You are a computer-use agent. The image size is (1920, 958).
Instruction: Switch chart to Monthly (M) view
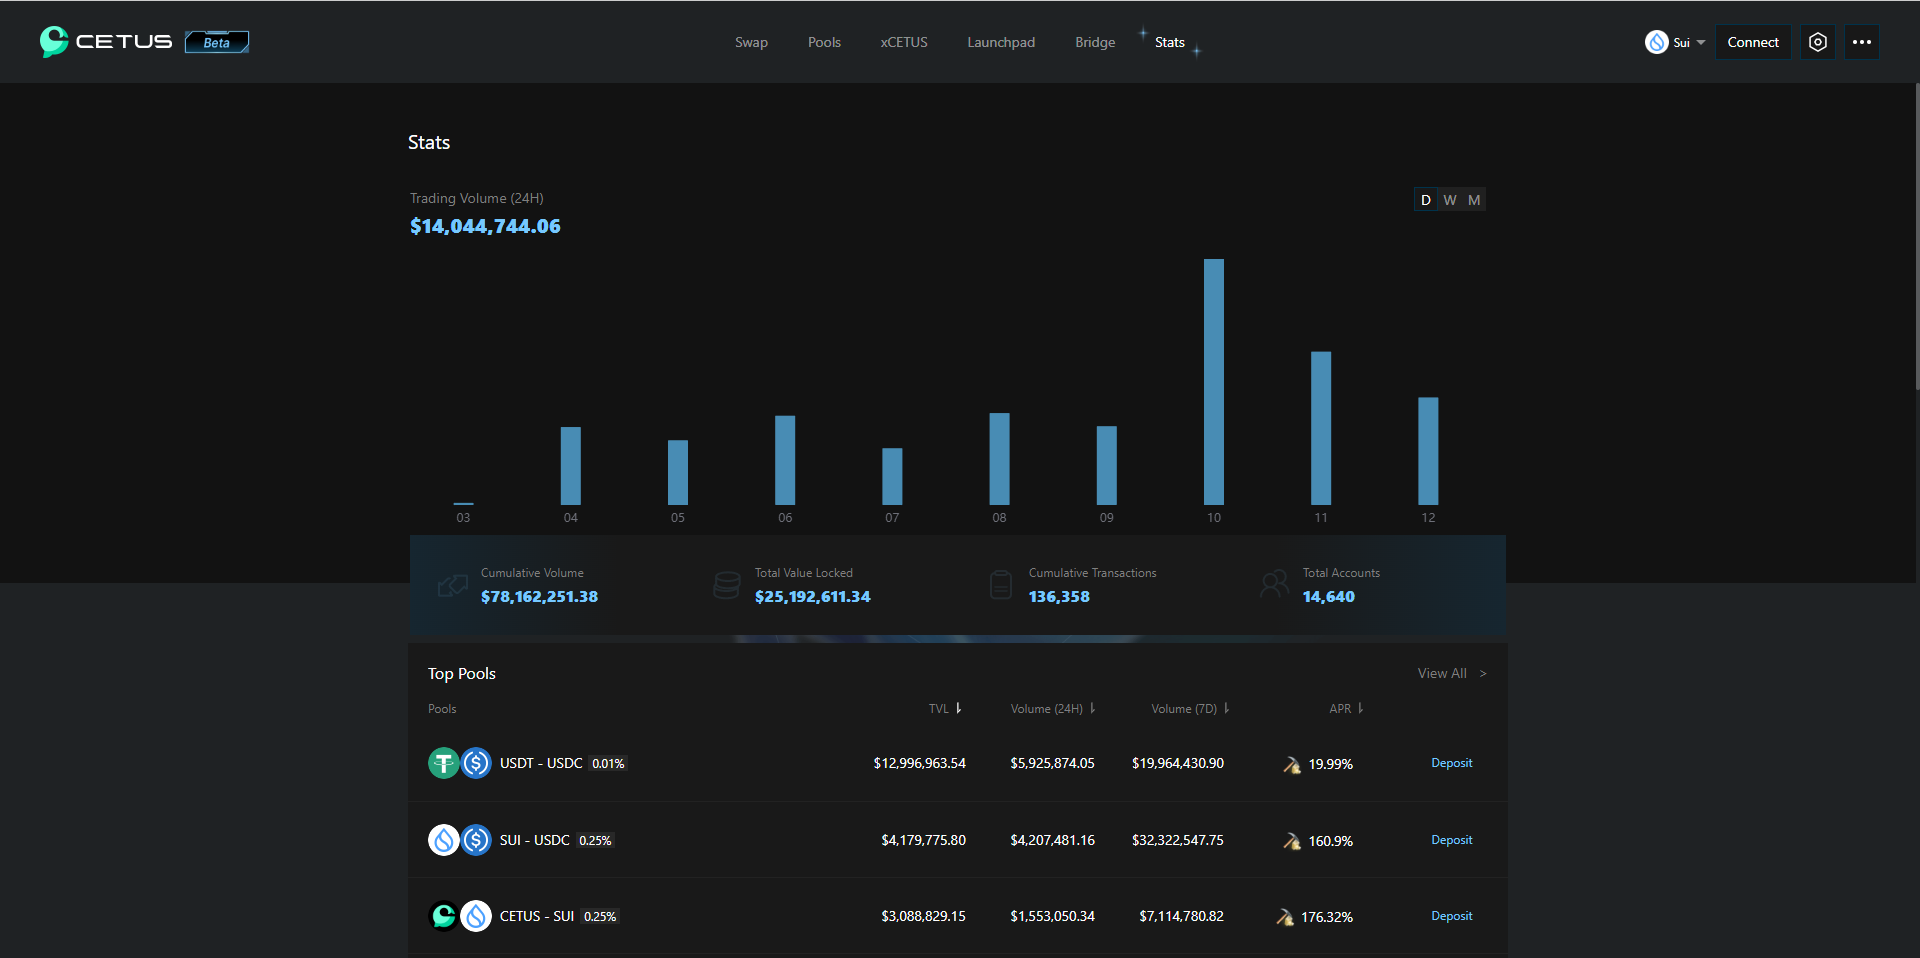[x=1474, y=200]
